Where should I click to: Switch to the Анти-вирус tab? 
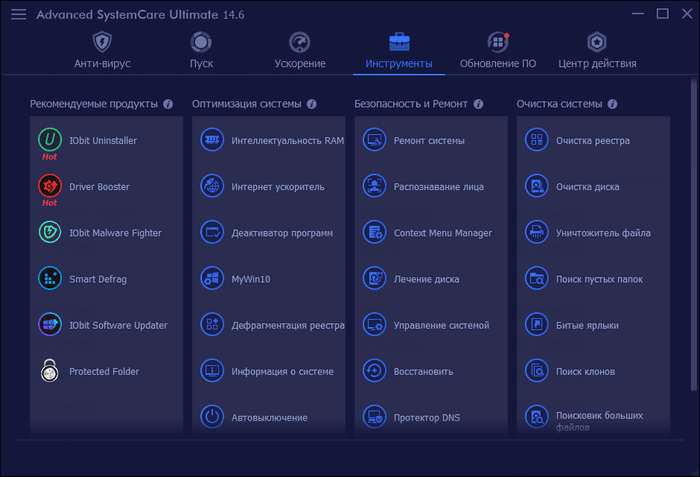pyautogui.click(x=102, y=51)
